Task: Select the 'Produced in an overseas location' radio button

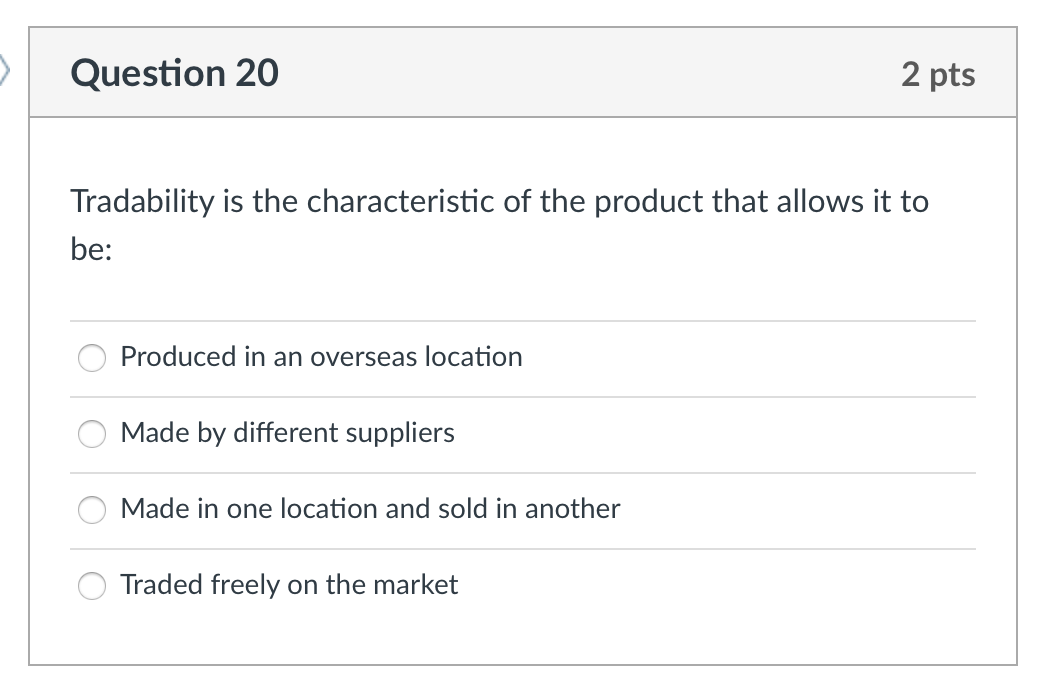Action: 91,357
